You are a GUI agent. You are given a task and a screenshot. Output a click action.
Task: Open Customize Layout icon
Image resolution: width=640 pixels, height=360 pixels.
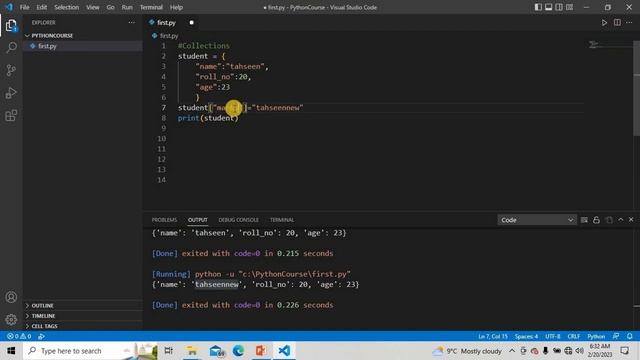click(x=569, y=7)
